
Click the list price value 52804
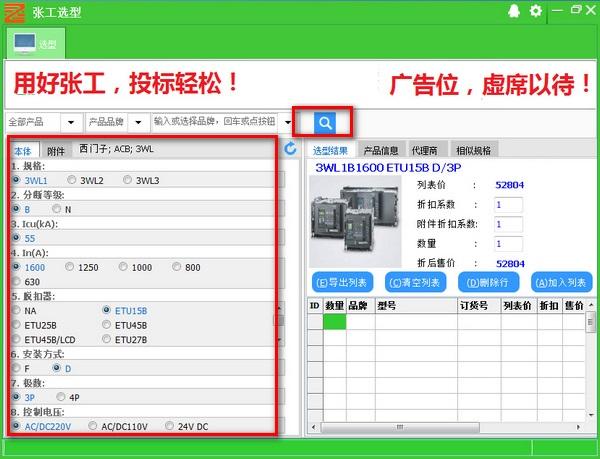point(510,185)
